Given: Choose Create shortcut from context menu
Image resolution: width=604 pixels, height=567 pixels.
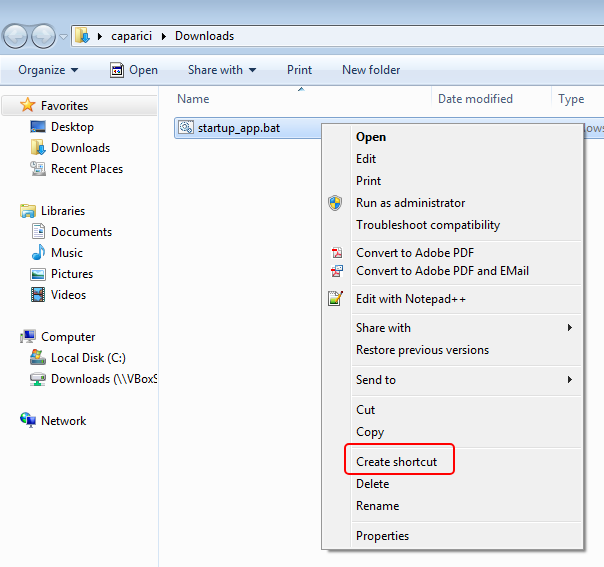Looking at the screenshot, I should (x=396, y=461).
